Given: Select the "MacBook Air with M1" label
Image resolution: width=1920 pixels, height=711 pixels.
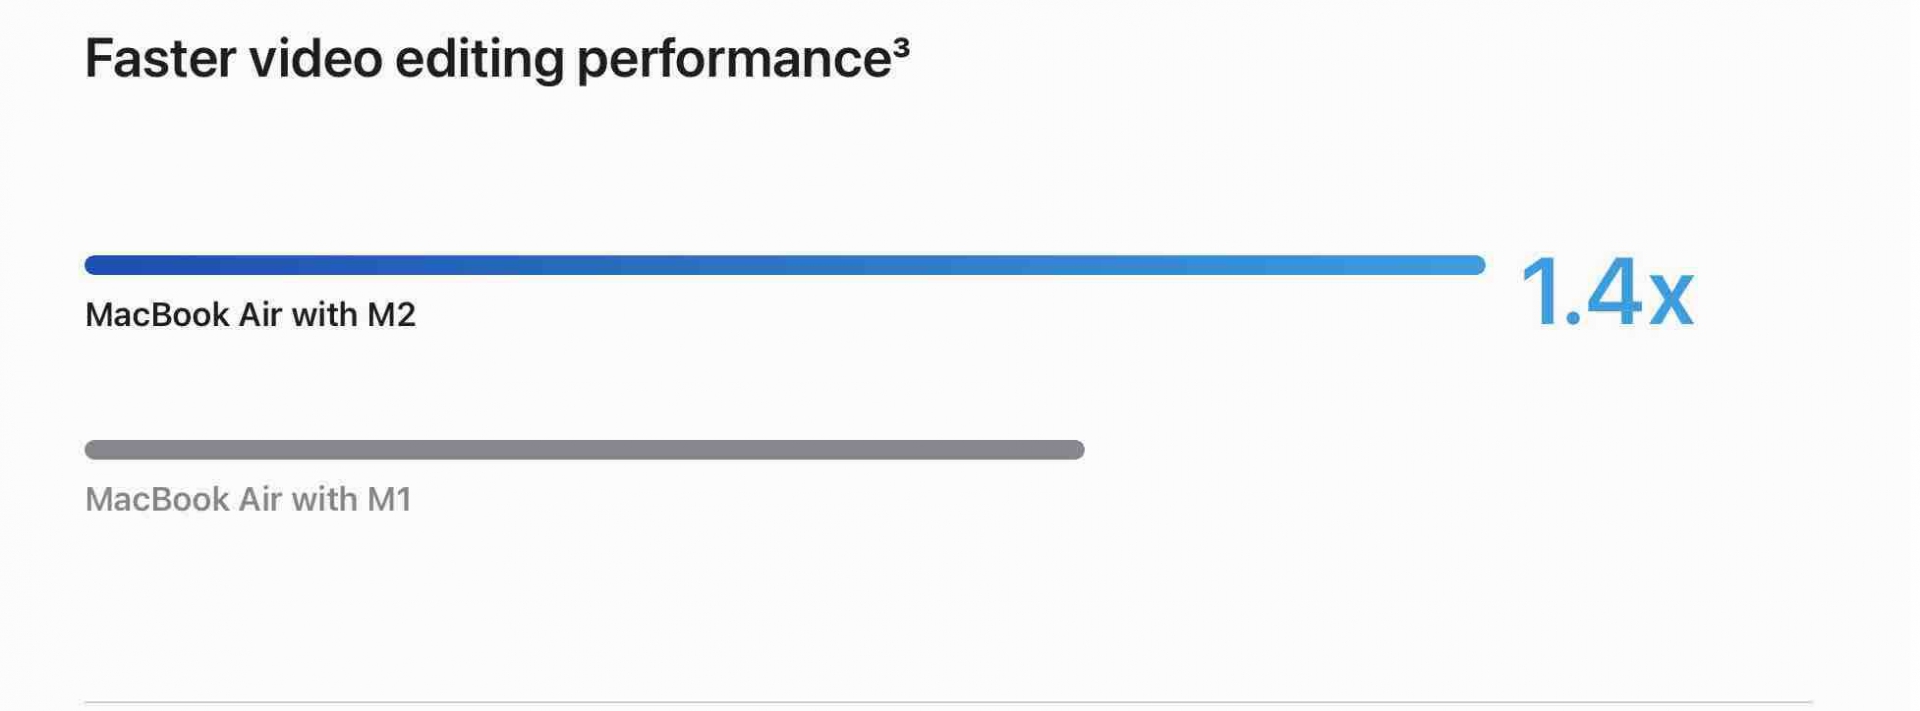Looking at the screenshot, I should click(x=248, y=499).
